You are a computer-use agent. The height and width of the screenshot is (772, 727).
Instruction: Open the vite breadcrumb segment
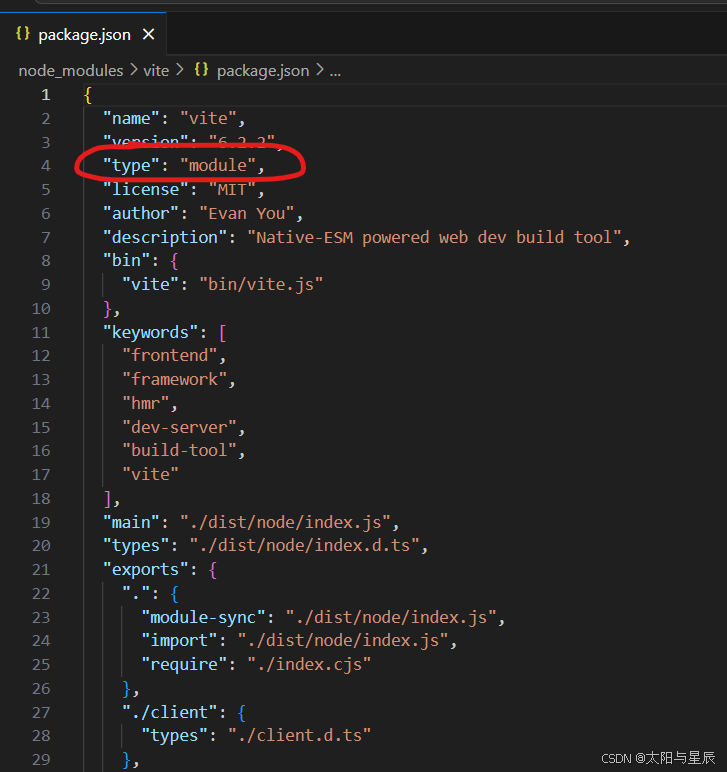click(156, 71)
